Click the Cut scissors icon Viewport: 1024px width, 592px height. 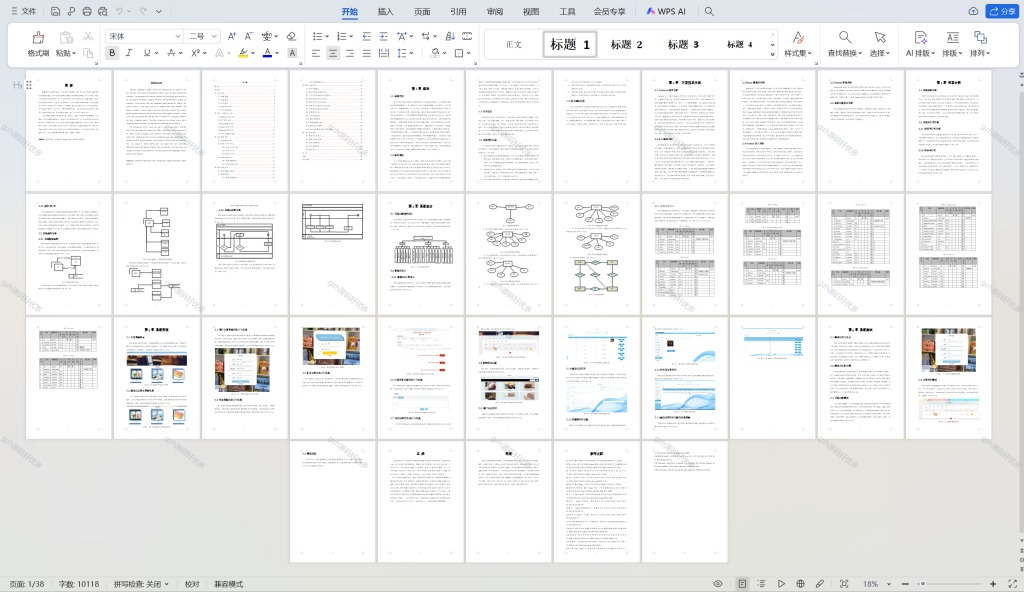(x=88, y=37)
